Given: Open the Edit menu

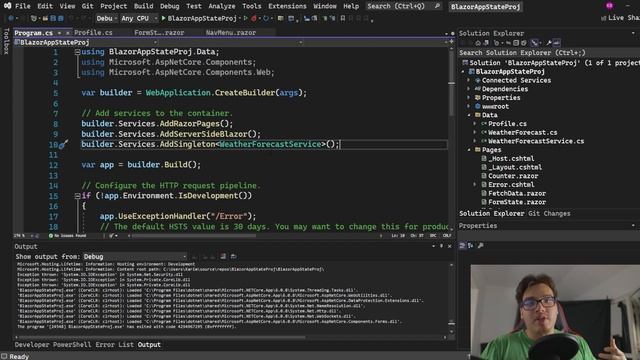Looking at the screenshot, I should coord(44,6).
